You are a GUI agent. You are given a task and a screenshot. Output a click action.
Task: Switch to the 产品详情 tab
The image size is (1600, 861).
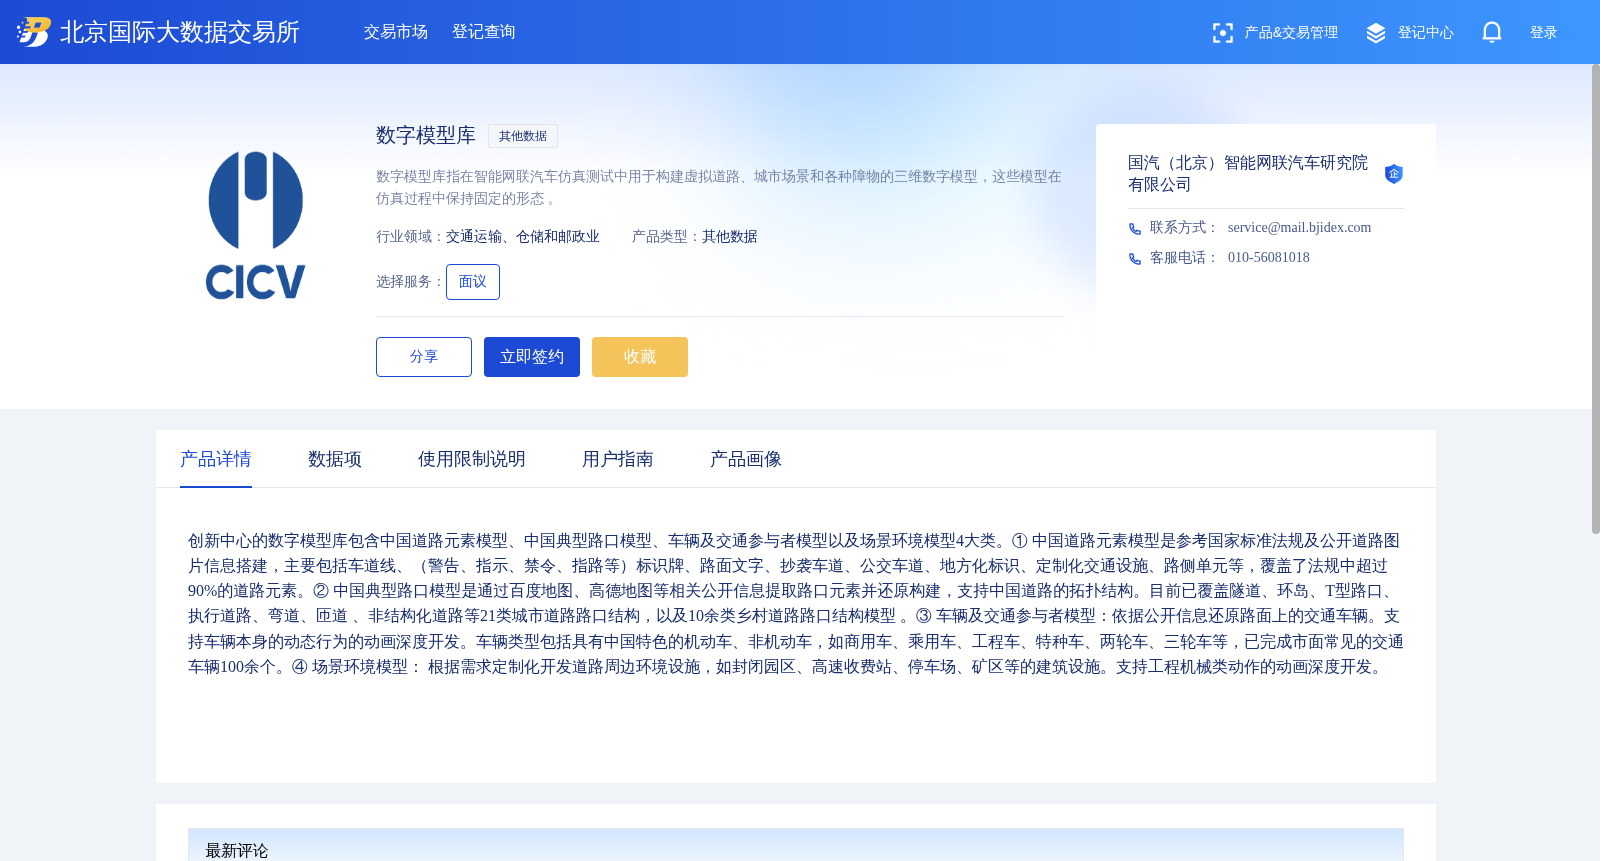pos(216,459)
